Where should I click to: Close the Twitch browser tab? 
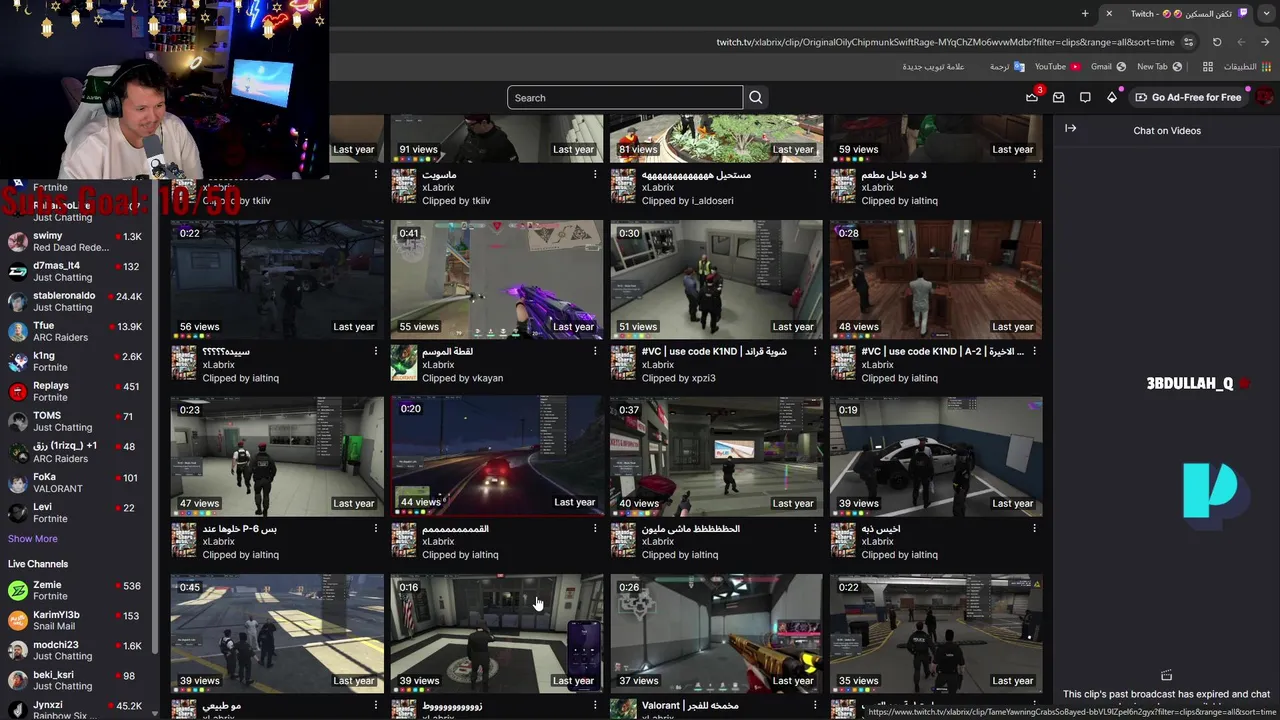click(x=1108, y=13)
